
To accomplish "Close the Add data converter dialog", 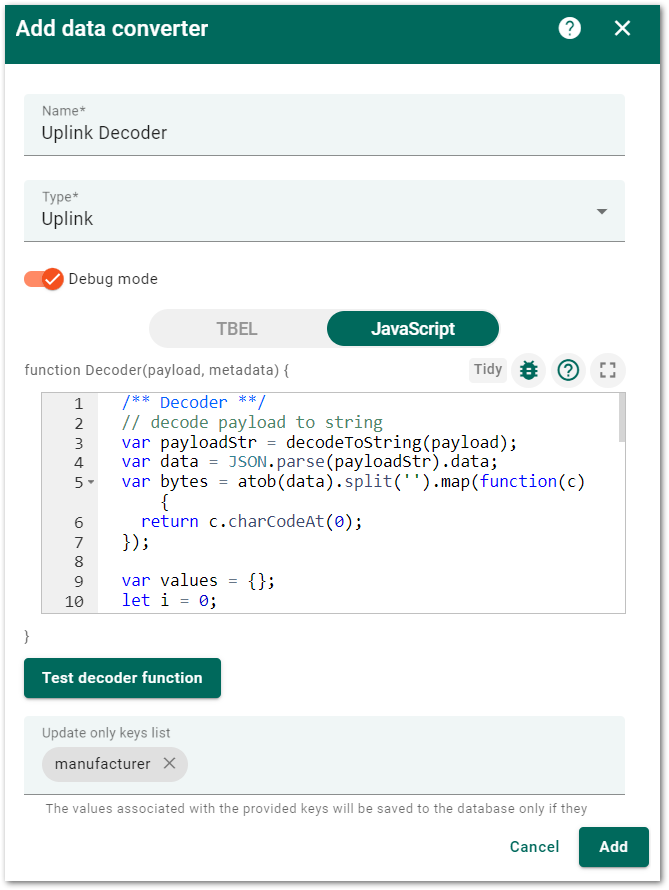I will (x=622, y=28).
